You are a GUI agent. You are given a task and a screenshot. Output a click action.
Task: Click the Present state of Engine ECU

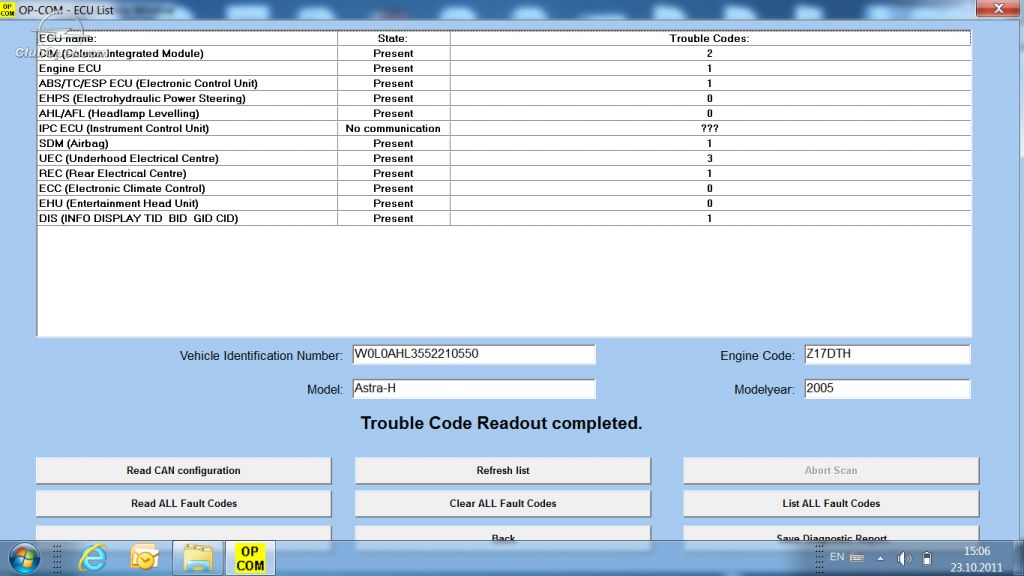pos(393,69)
